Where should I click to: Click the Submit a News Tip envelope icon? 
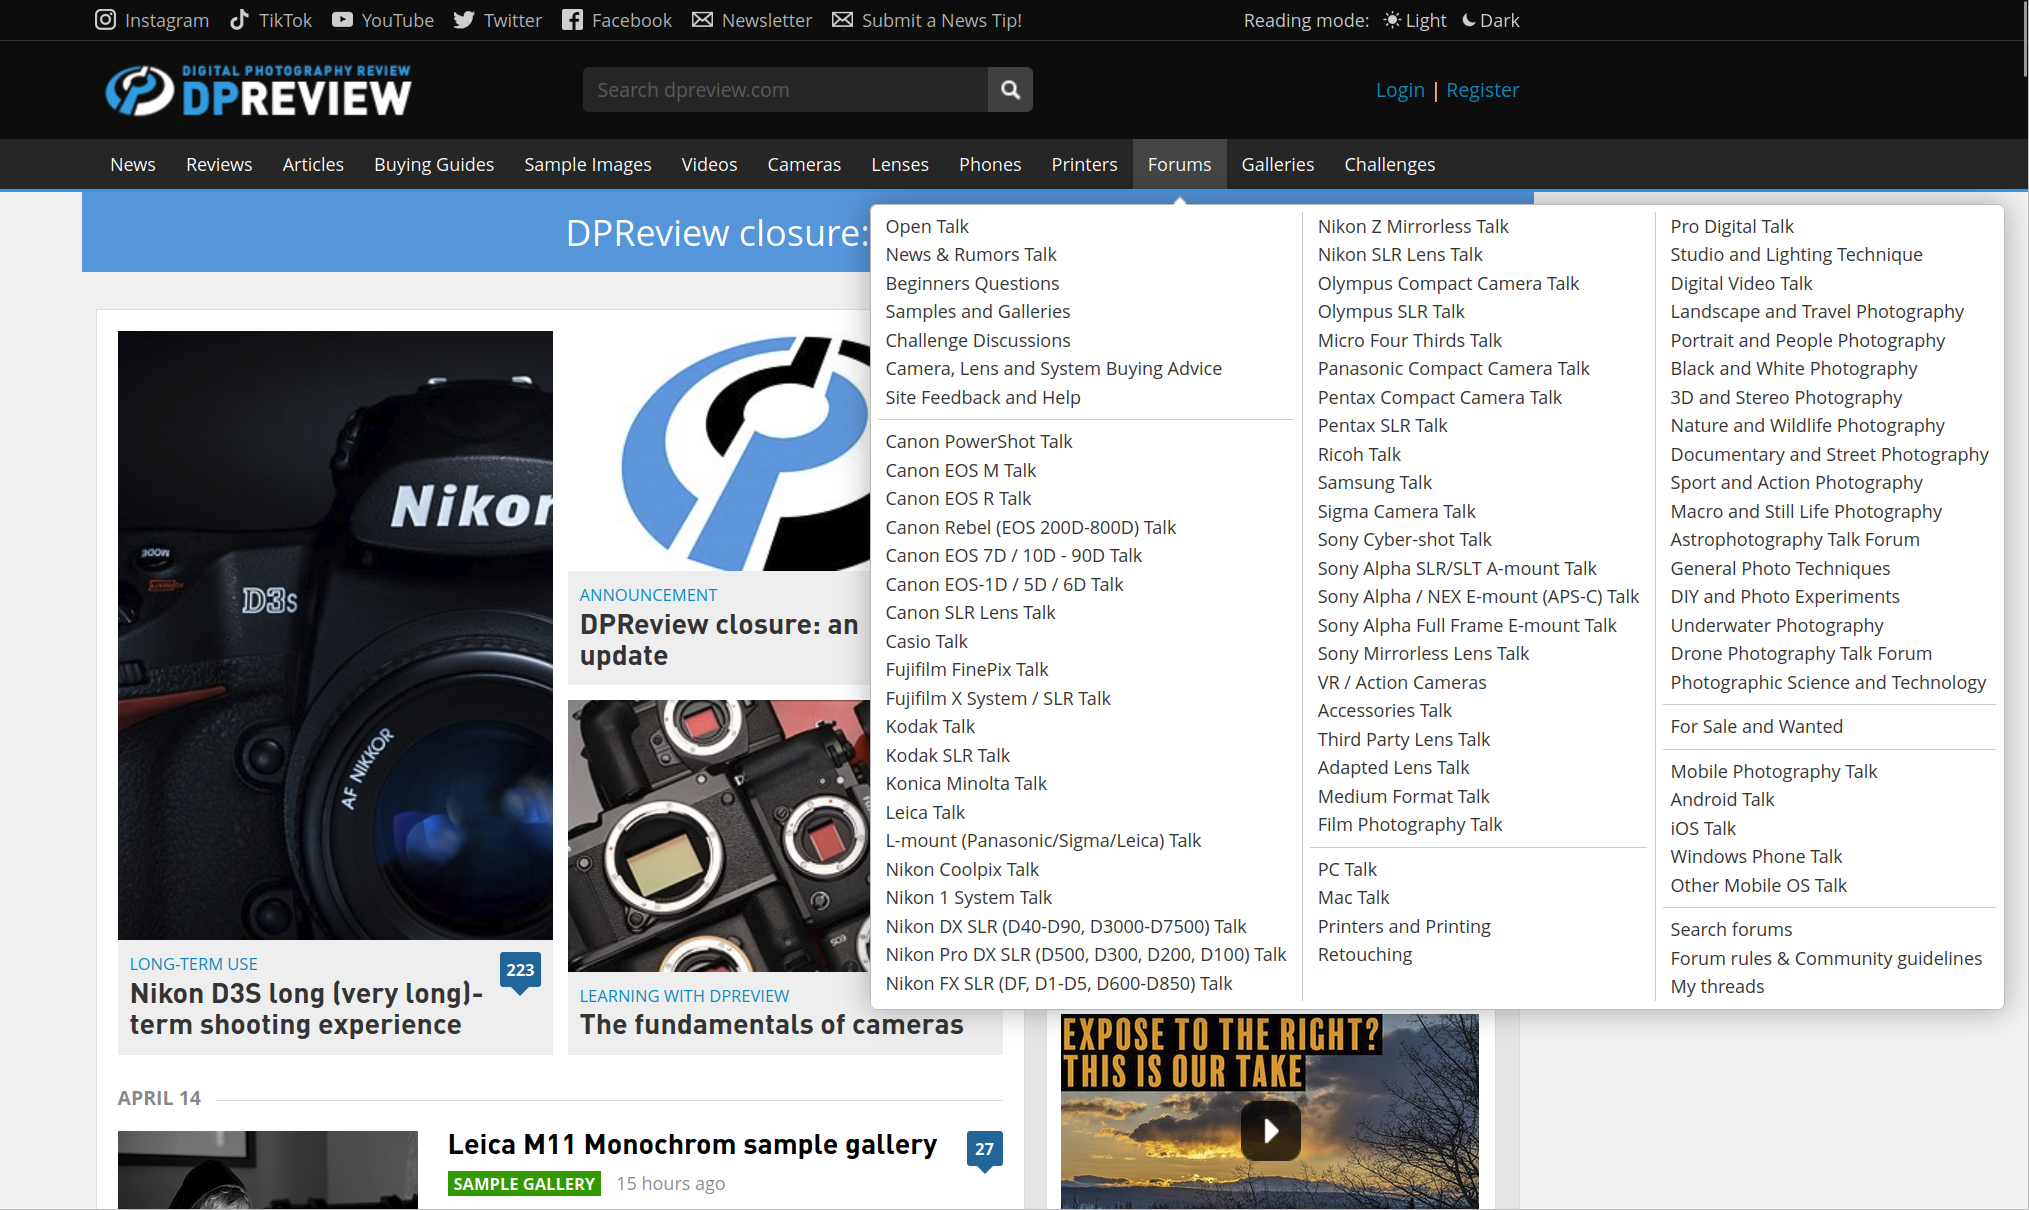tap(843, 20)
